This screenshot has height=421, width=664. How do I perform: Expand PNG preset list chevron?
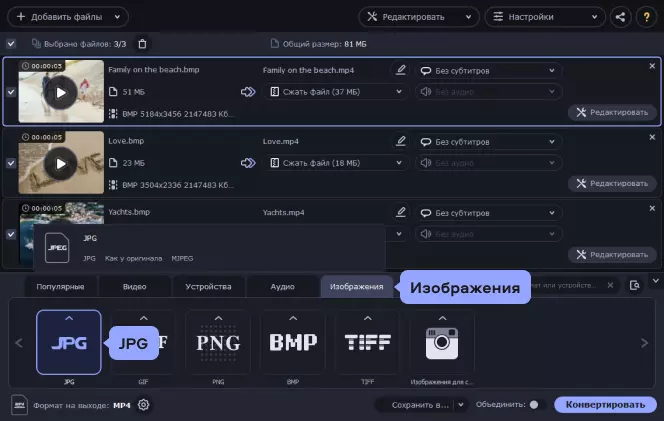(218, 318)
